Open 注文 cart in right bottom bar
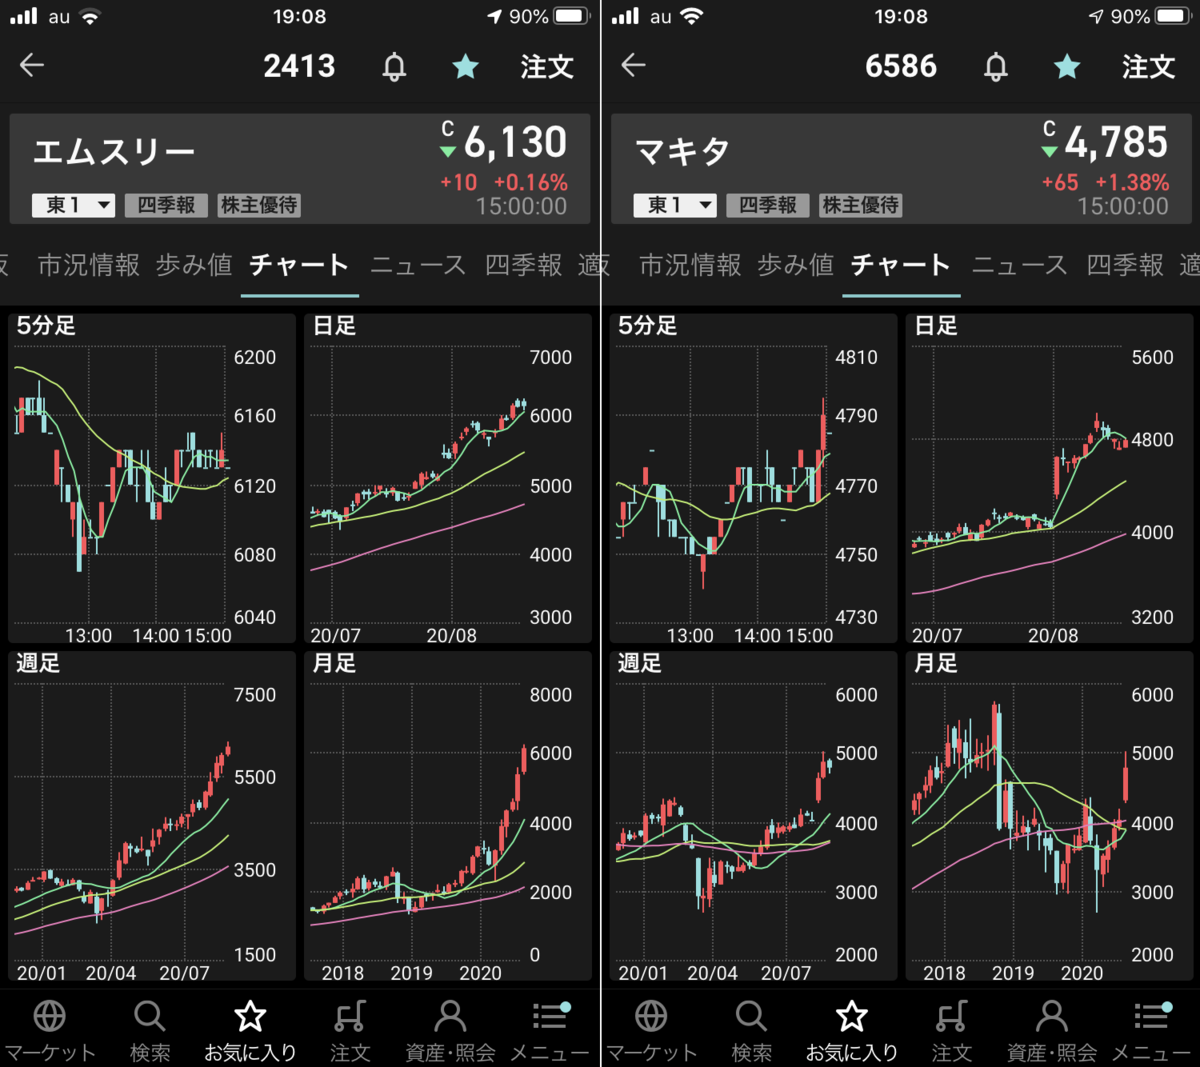The image size is (1200, 1067). point(951,1030)
